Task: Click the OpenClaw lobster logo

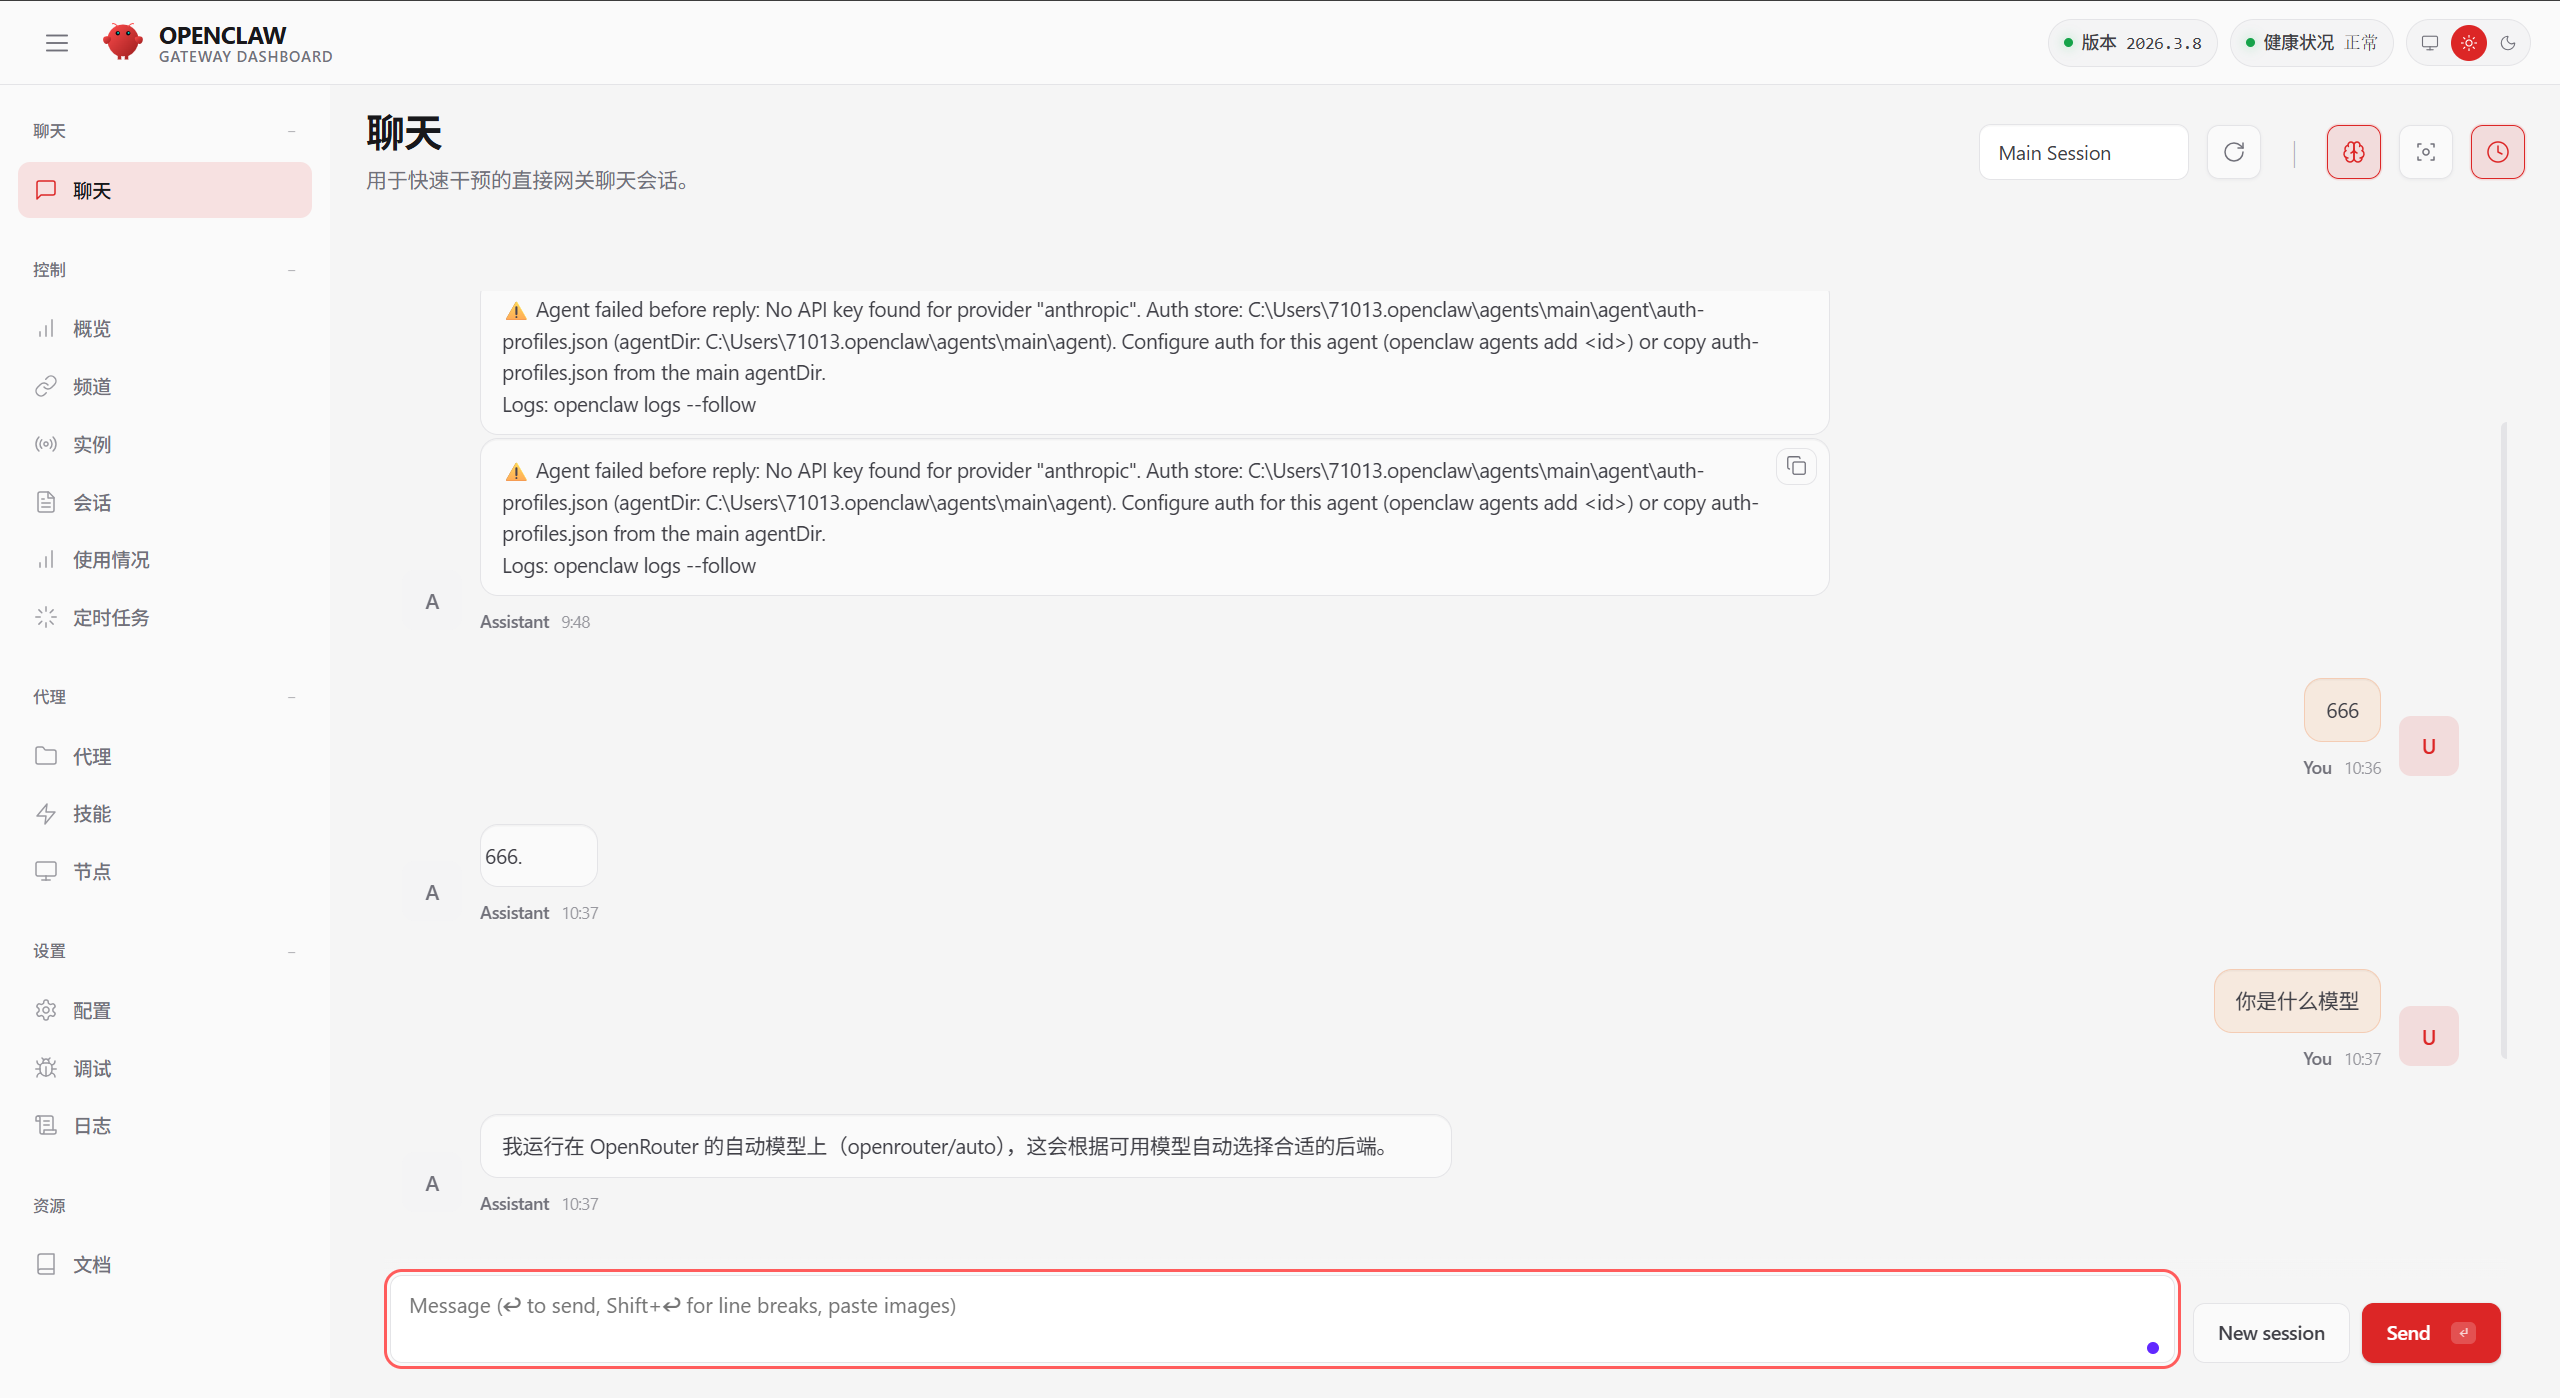Action: coord(123,42)
